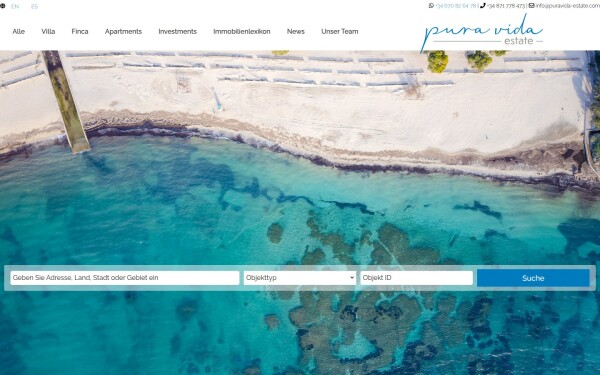Image resolution: width=600 pixels, height=375 pixels.
Task: Open the Apartments menu item
Action: point(123,31)
